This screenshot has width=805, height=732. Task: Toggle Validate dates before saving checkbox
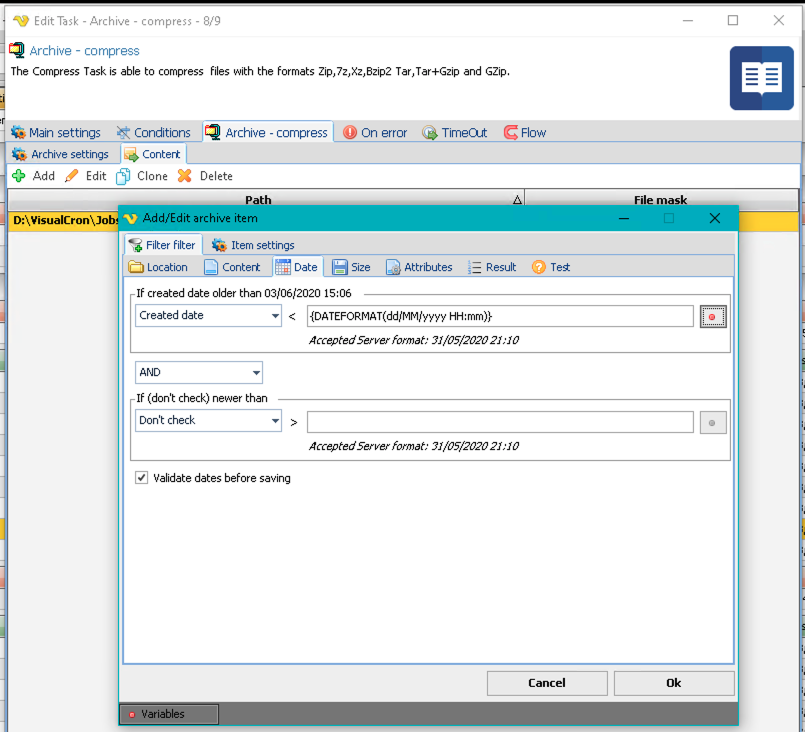pyautogui.click(x=142, y=478)
